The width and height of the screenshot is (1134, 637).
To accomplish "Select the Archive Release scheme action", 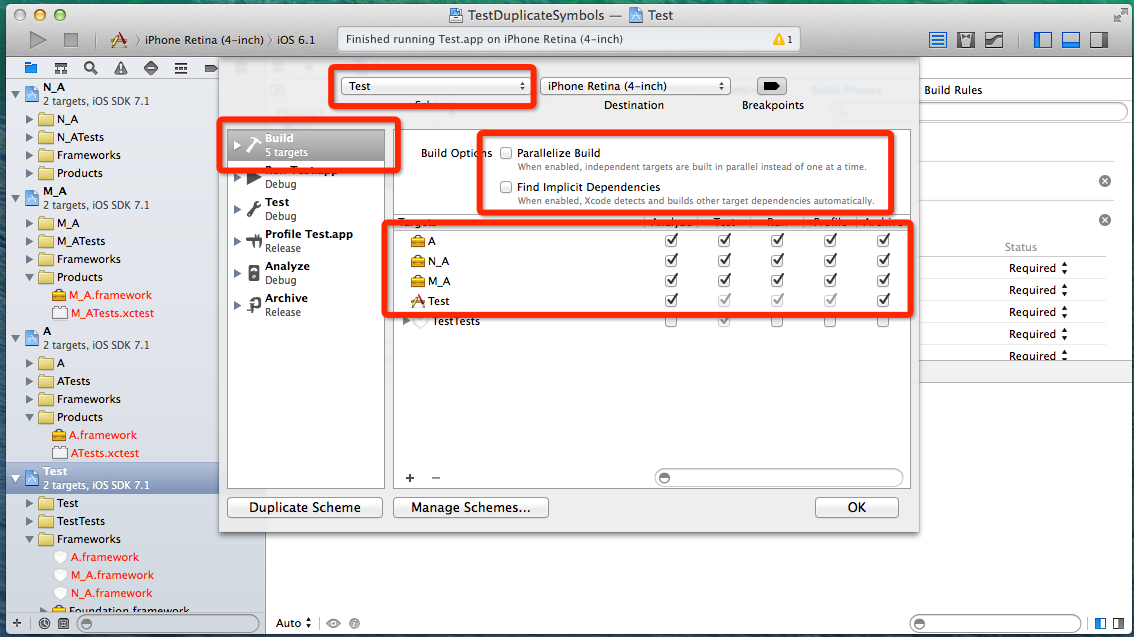I will tap(306, 305).
